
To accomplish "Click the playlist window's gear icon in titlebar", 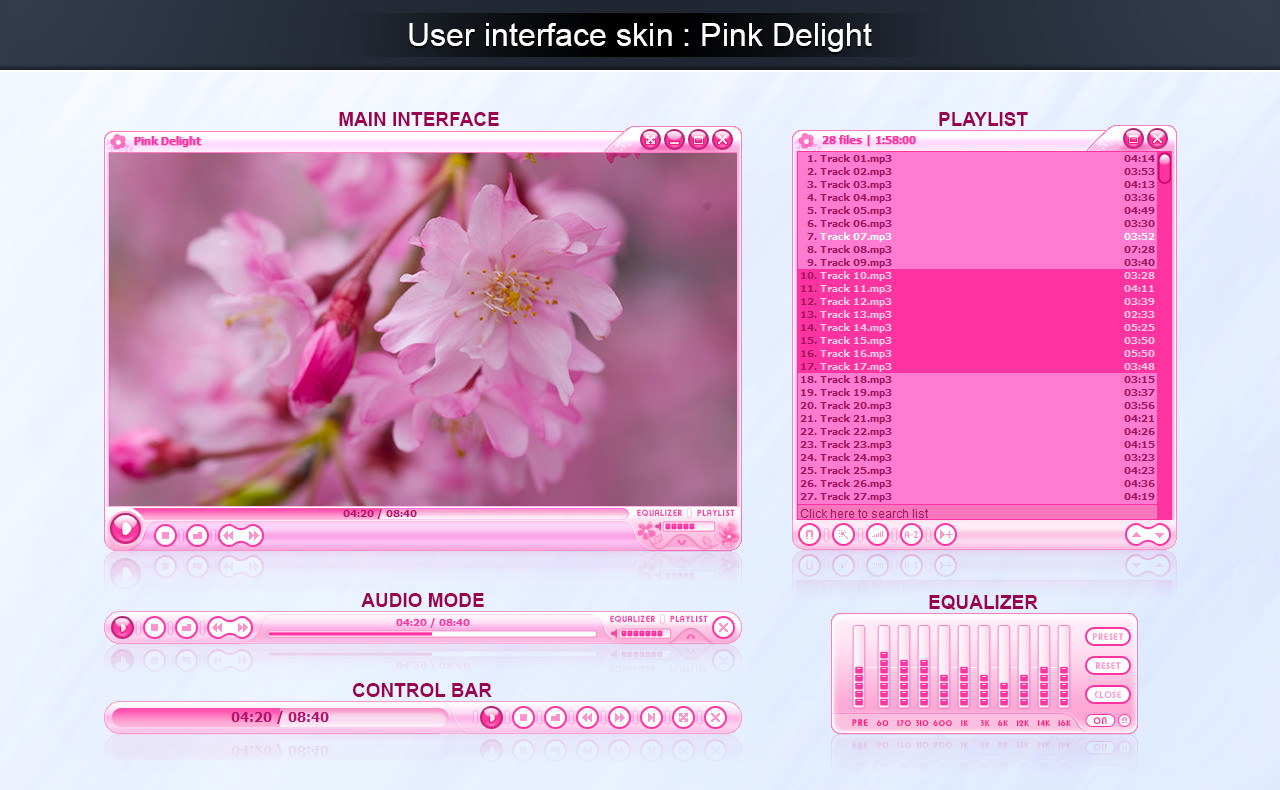I will pyautogui.click(x=806, y=140).
